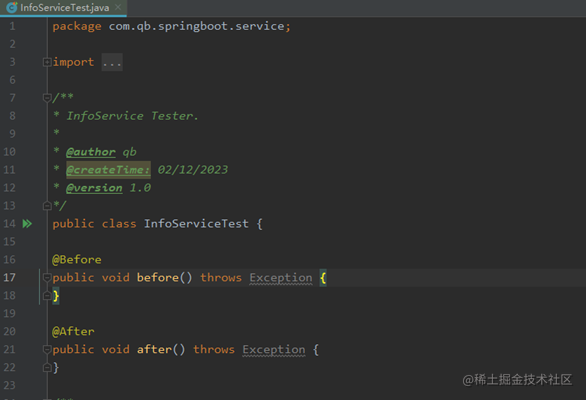The width and height of the screenshot is (586, 400).
Task: Click the Exception type on the after() line
Action: (274, 350)
